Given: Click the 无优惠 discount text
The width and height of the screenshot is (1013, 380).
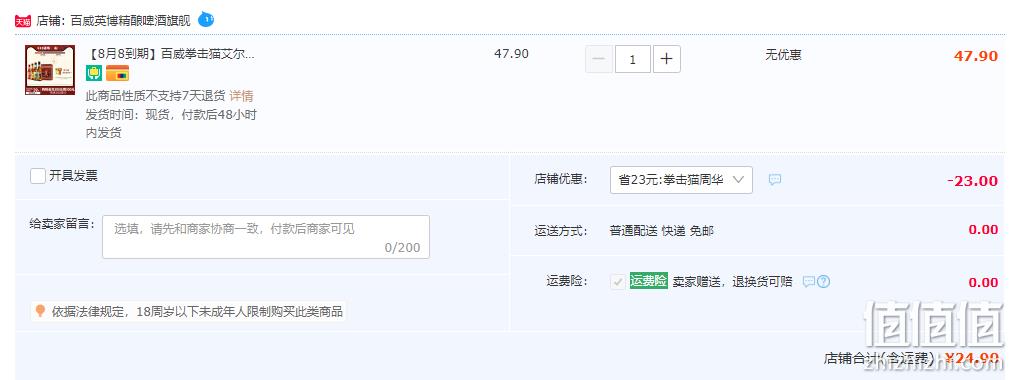Looking at the screenshot, I should pos(783,56).
